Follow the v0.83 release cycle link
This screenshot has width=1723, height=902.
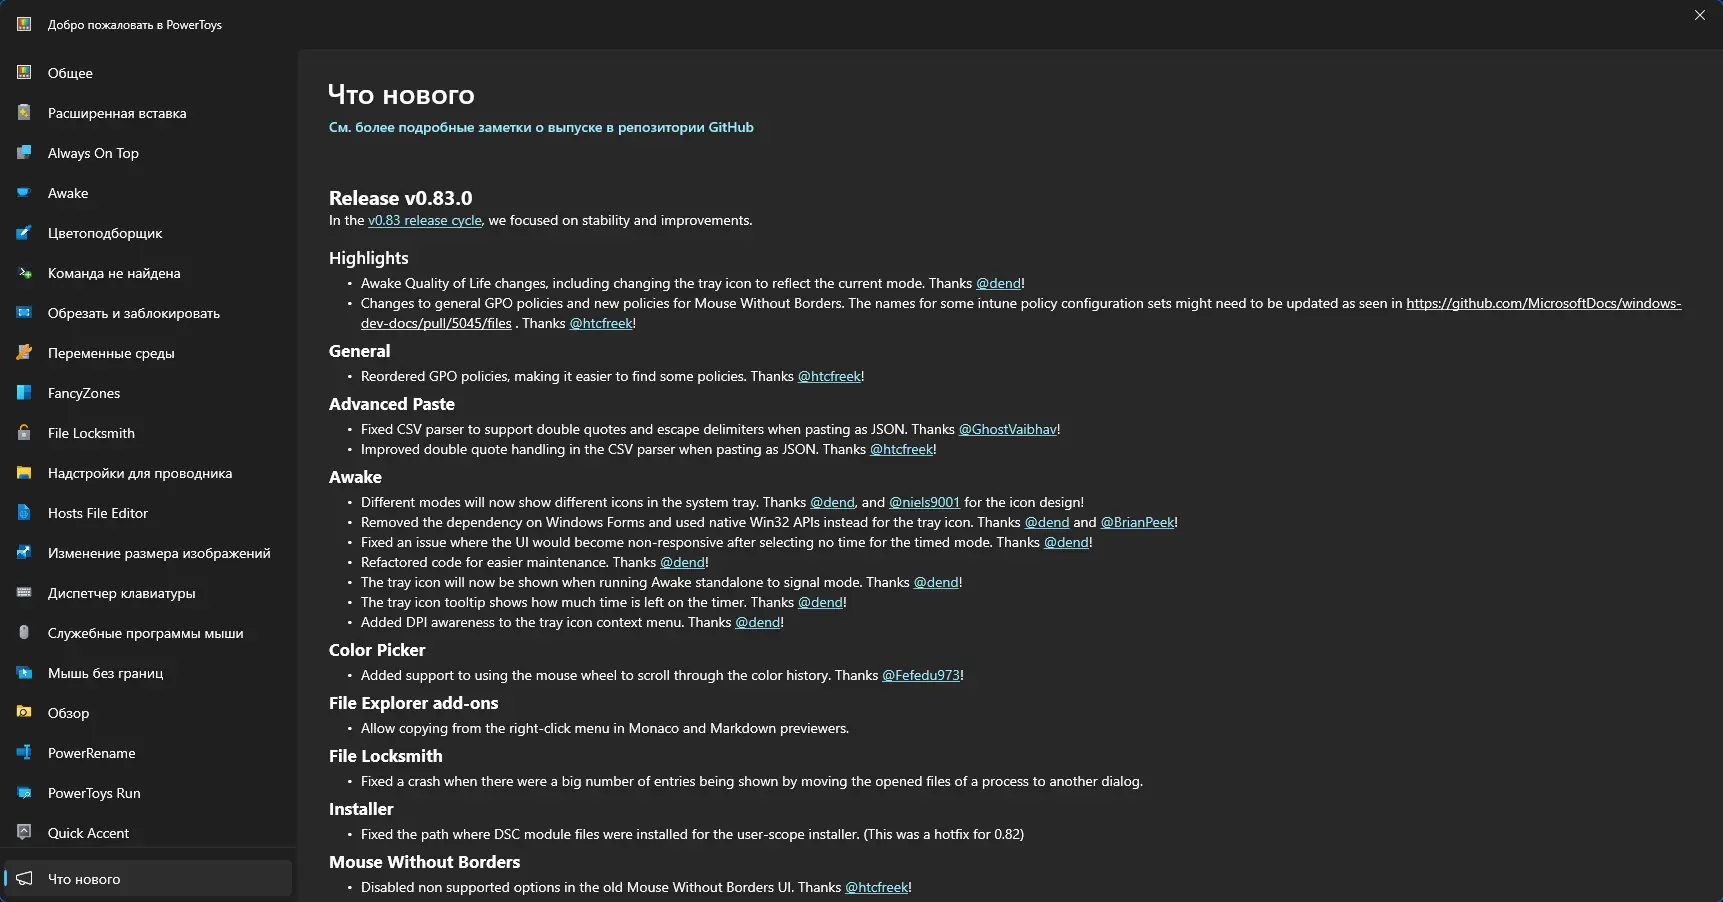(424, 220)
